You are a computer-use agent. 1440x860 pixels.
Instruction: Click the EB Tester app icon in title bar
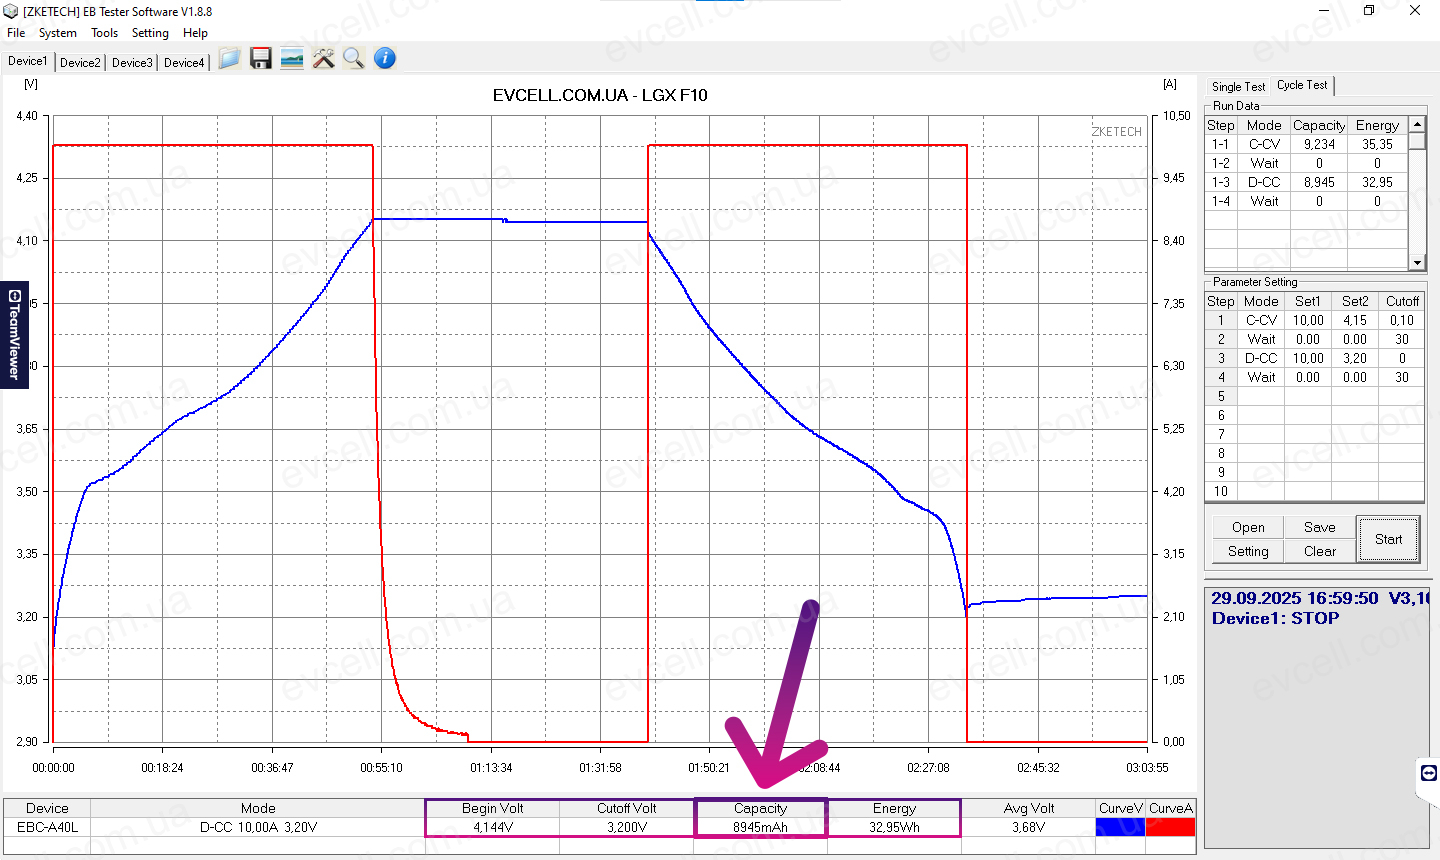[x=10, y=10]
